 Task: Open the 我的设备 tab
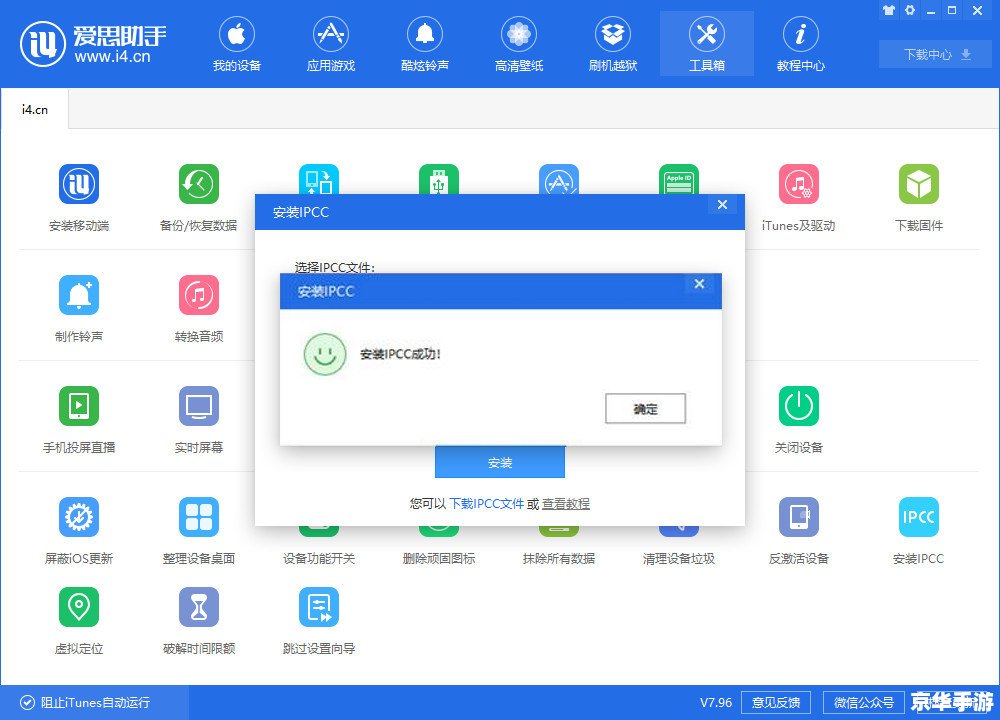point(236,44)
